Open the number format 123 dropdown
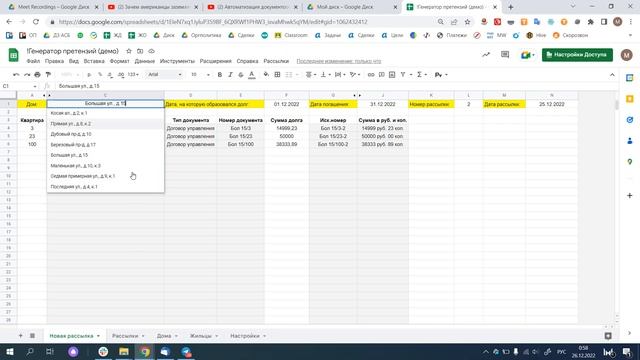 tap(133, 75)
